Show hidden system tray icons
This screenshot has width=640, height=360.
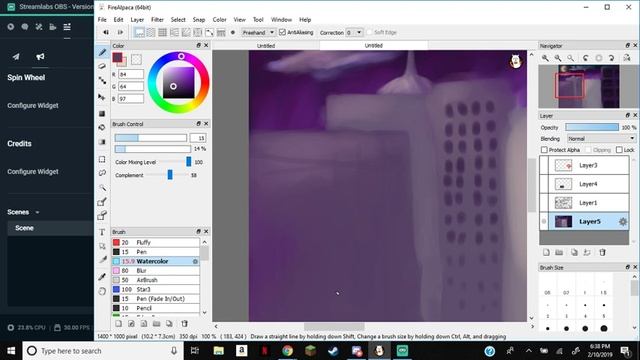[x=529, y=351]
